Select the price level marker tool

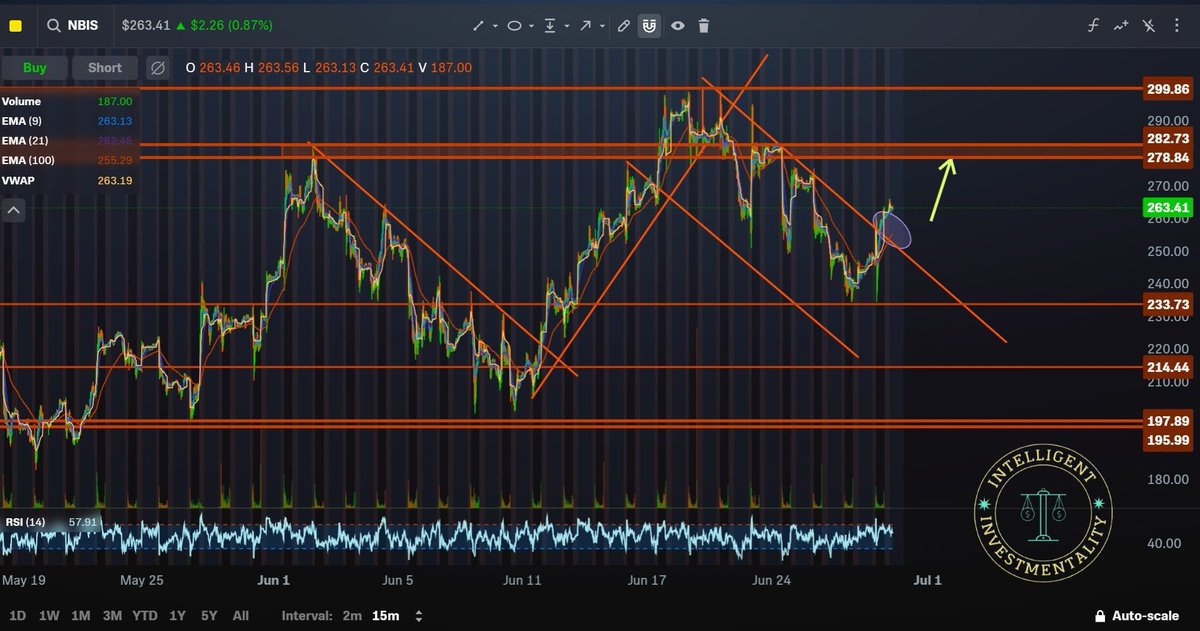(x=550, y=26)
